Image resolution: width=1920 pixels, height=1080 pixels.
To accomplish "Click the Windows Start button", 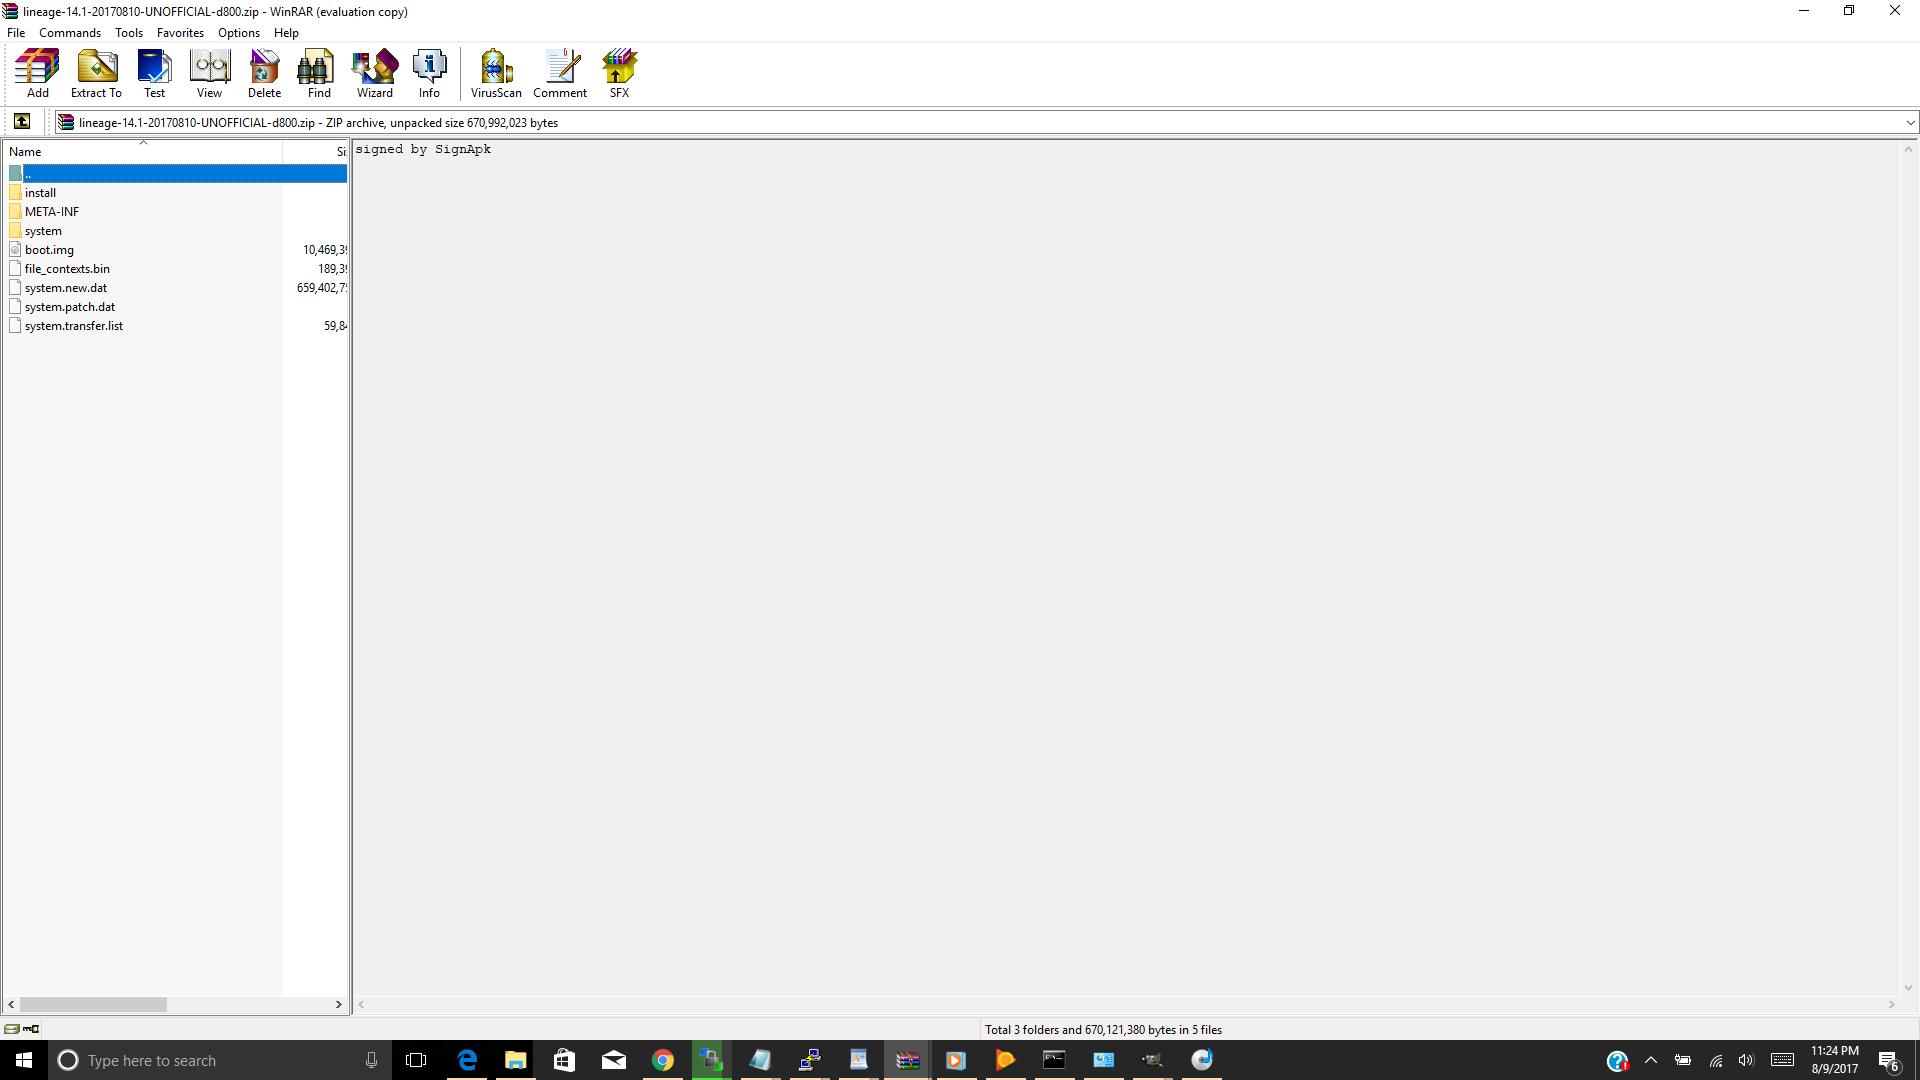I will click(x=24, y=1060).
